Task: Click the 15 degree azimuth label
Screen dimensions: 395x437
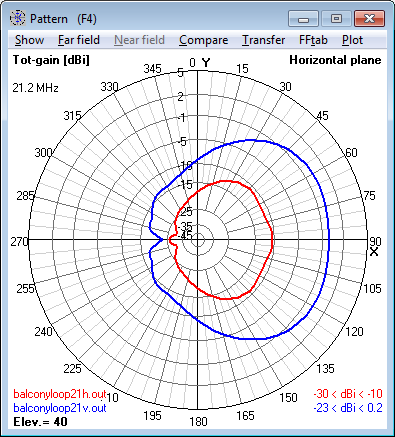Action: pyautogui.click(x=242, y=69)
